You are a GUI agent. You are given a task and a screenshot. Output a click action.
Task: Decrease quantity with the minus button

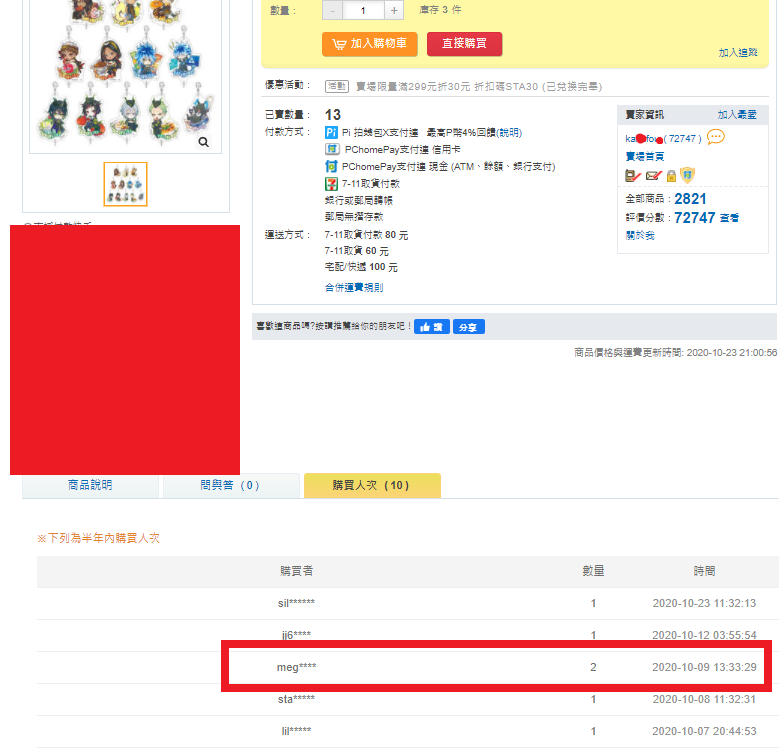pyautogui.click(x=332, y=10)
